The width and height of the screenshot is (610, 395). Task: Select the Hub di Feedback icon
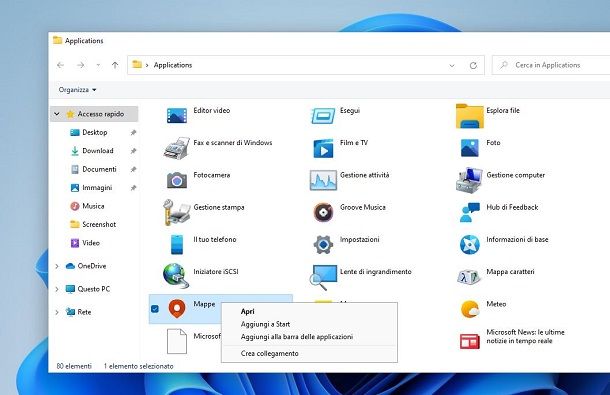click(470, 212)
